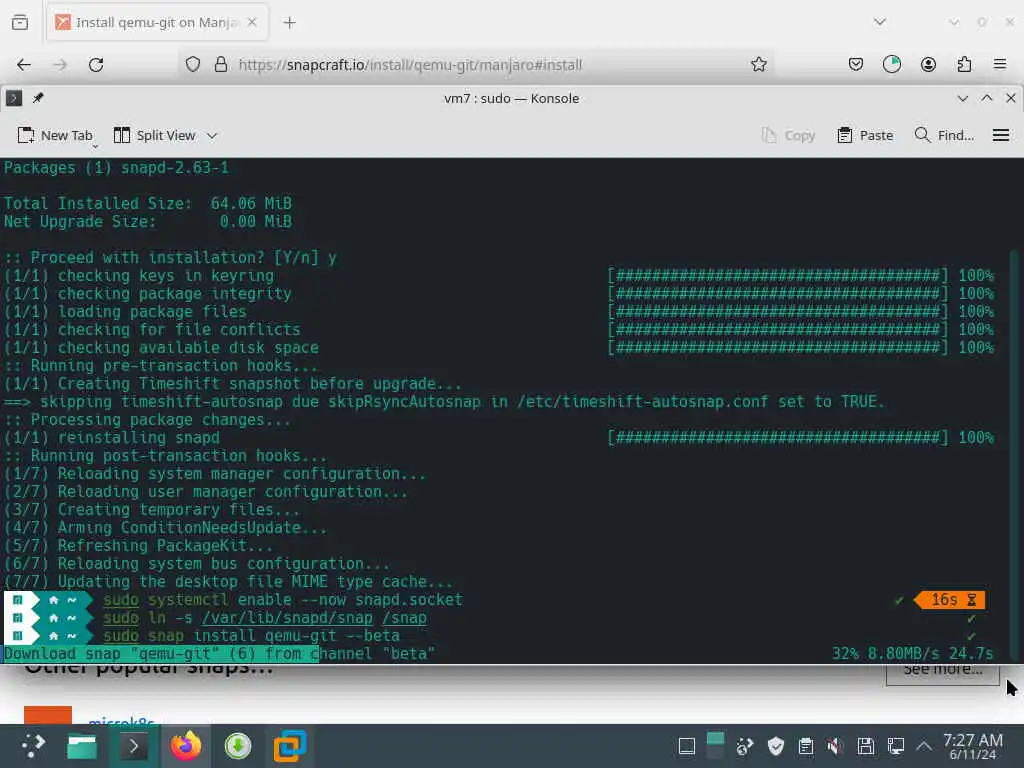
Task: Open Firefox application hamburger menu
Action: [x=1000, y=64]
